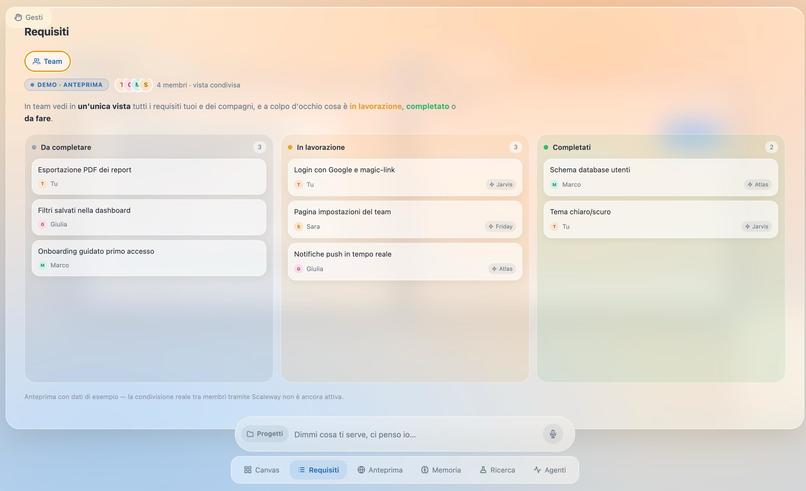Click the count badge of Da completare
The width and height of the screenshot is (806, 491).
point(259,148)
